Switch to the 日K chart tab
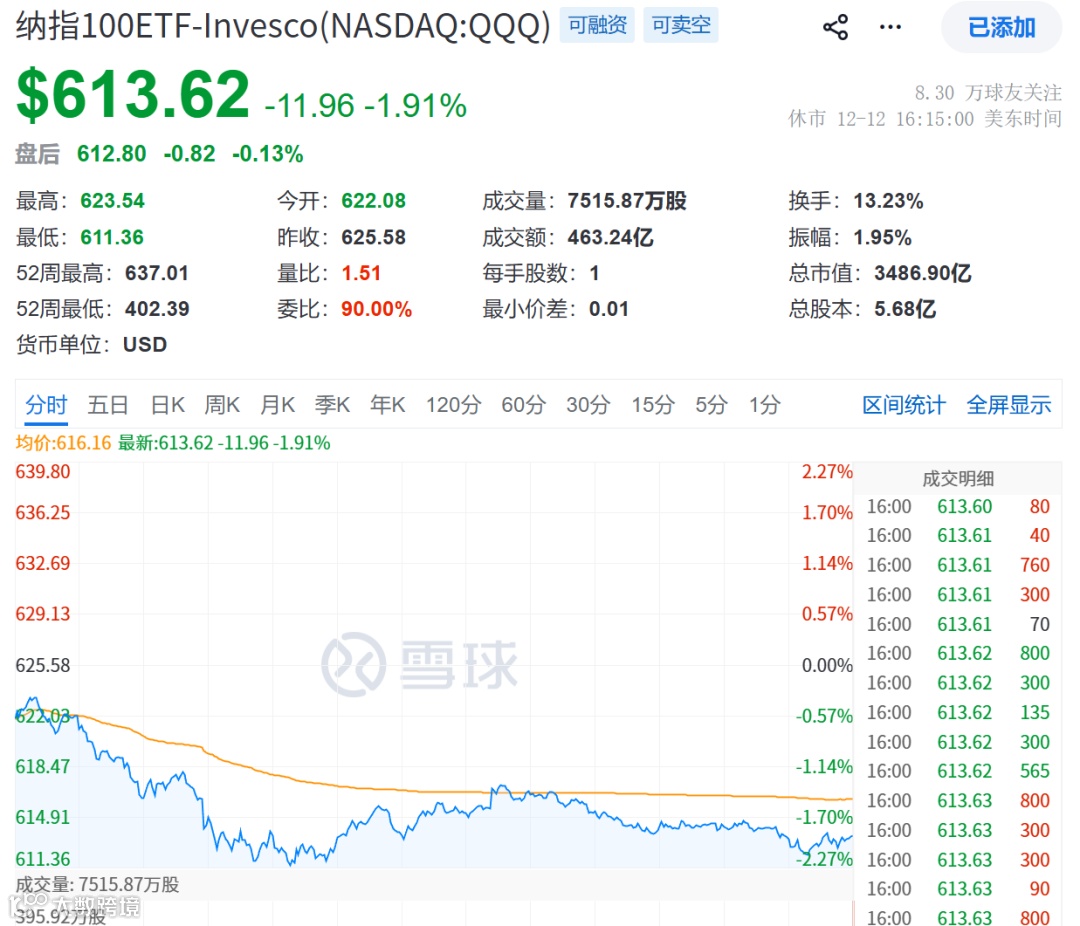 pyautogui.click(x=167, y=405)
